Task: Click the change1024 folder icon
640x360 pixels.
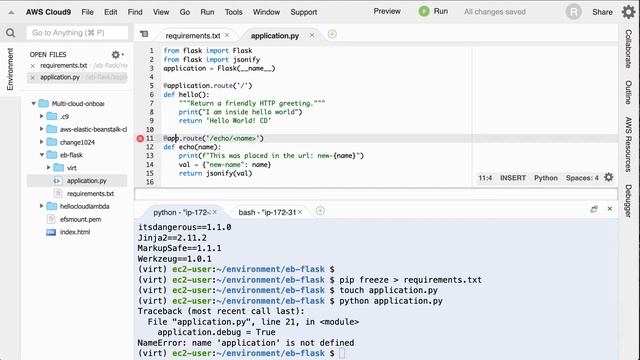Action: [x=52, y=142]
